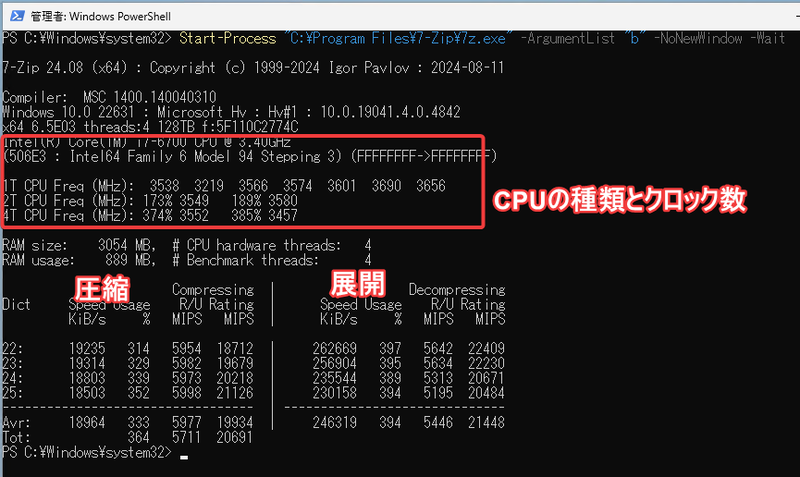Click the RAM usage value '889 MB'
Viewport: 800px width, 477px height.
click(x=131, y=260)
